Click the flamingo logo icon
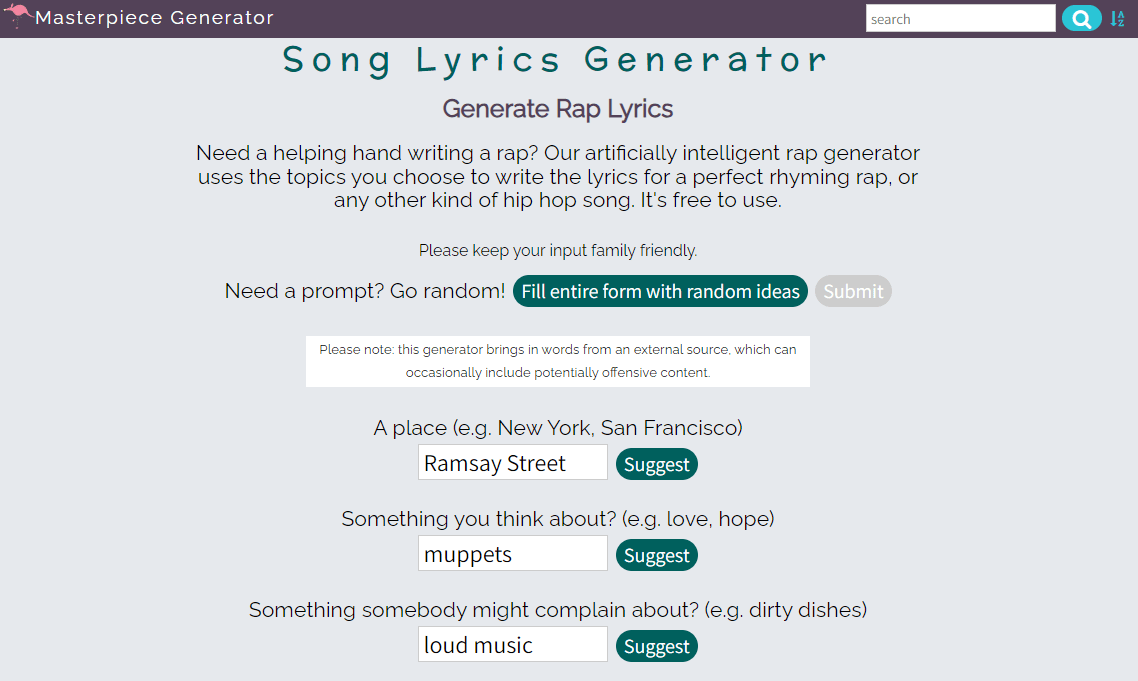The height and width of the screenshot is (681, 1138). pos(17,15)
